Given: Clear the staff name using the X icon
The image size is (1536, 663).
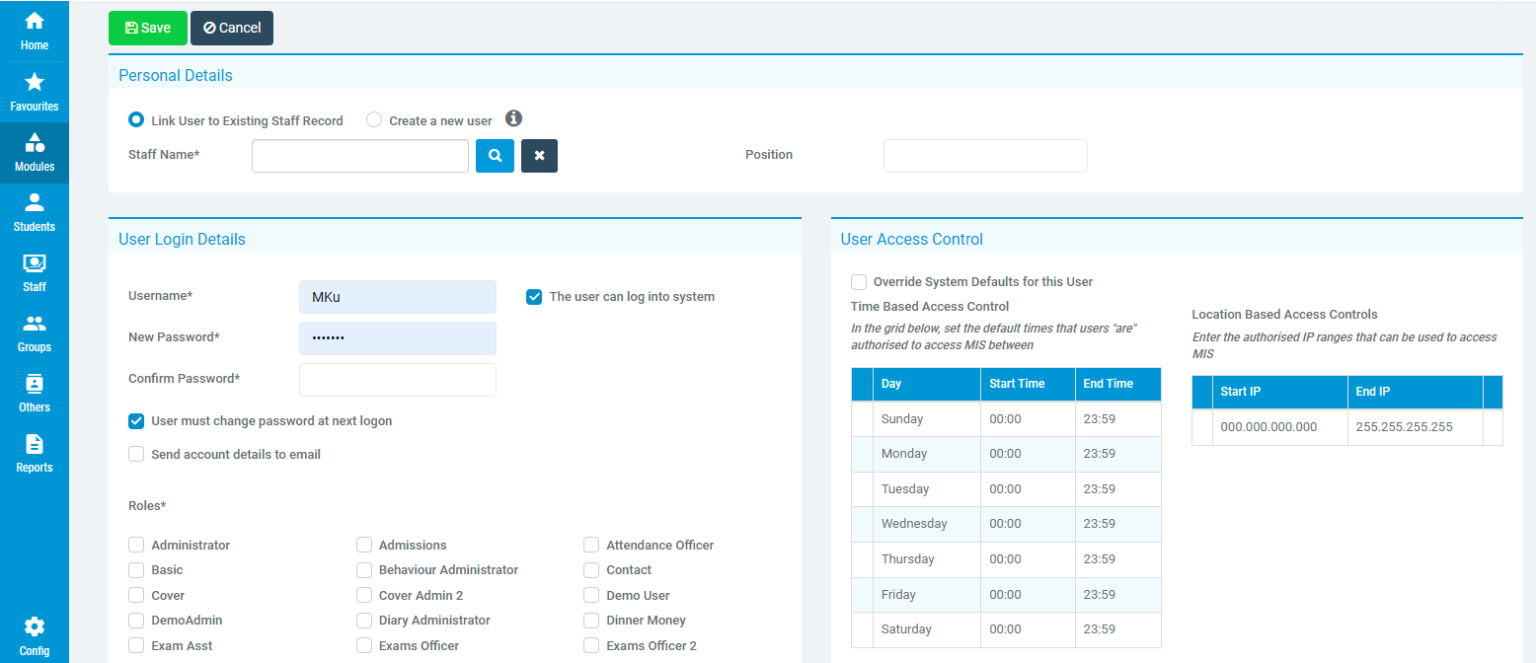Looking at the screenshot, I should coord(539,155).
